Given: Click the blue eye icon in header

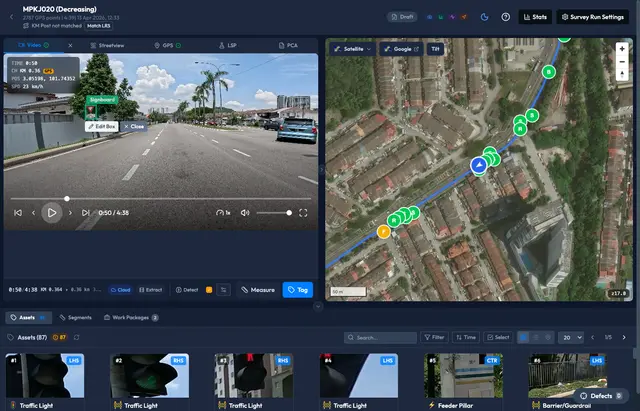Looking at the screenshot, I should 429,17.
